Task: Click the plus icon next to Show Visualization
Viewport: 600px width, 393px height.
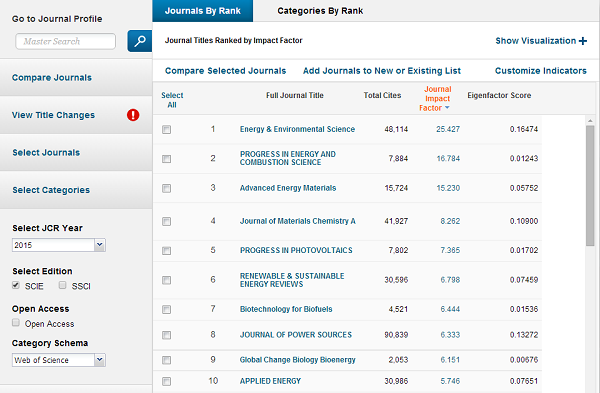Action: (583, 41)
